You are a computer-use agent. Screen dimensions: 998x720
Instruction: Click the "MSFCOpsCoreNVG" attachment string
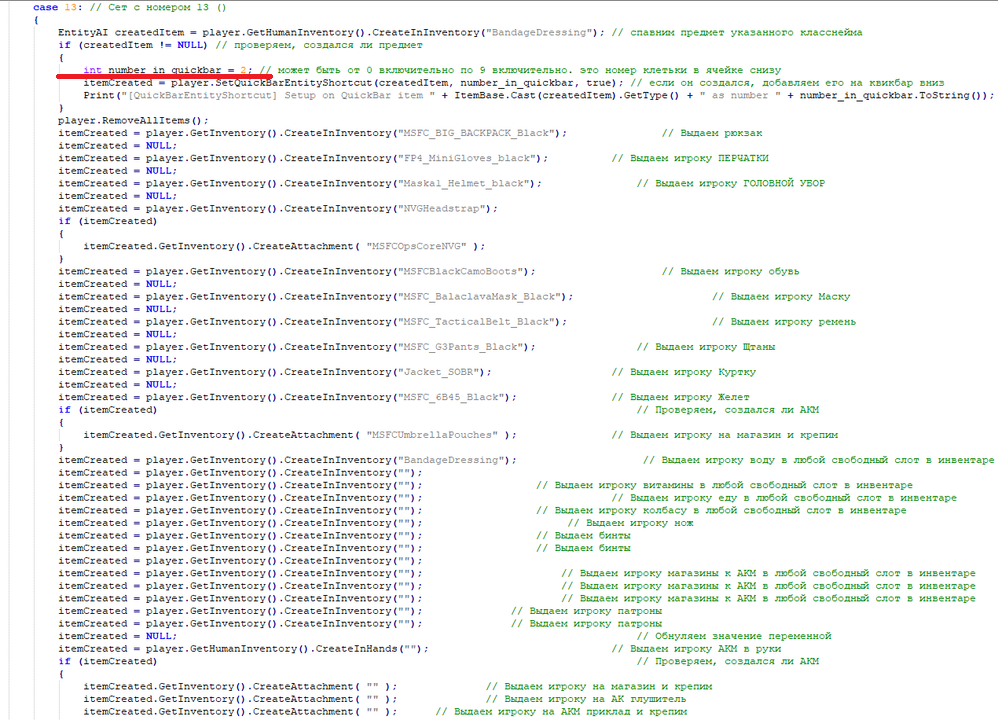pos(419,246)
